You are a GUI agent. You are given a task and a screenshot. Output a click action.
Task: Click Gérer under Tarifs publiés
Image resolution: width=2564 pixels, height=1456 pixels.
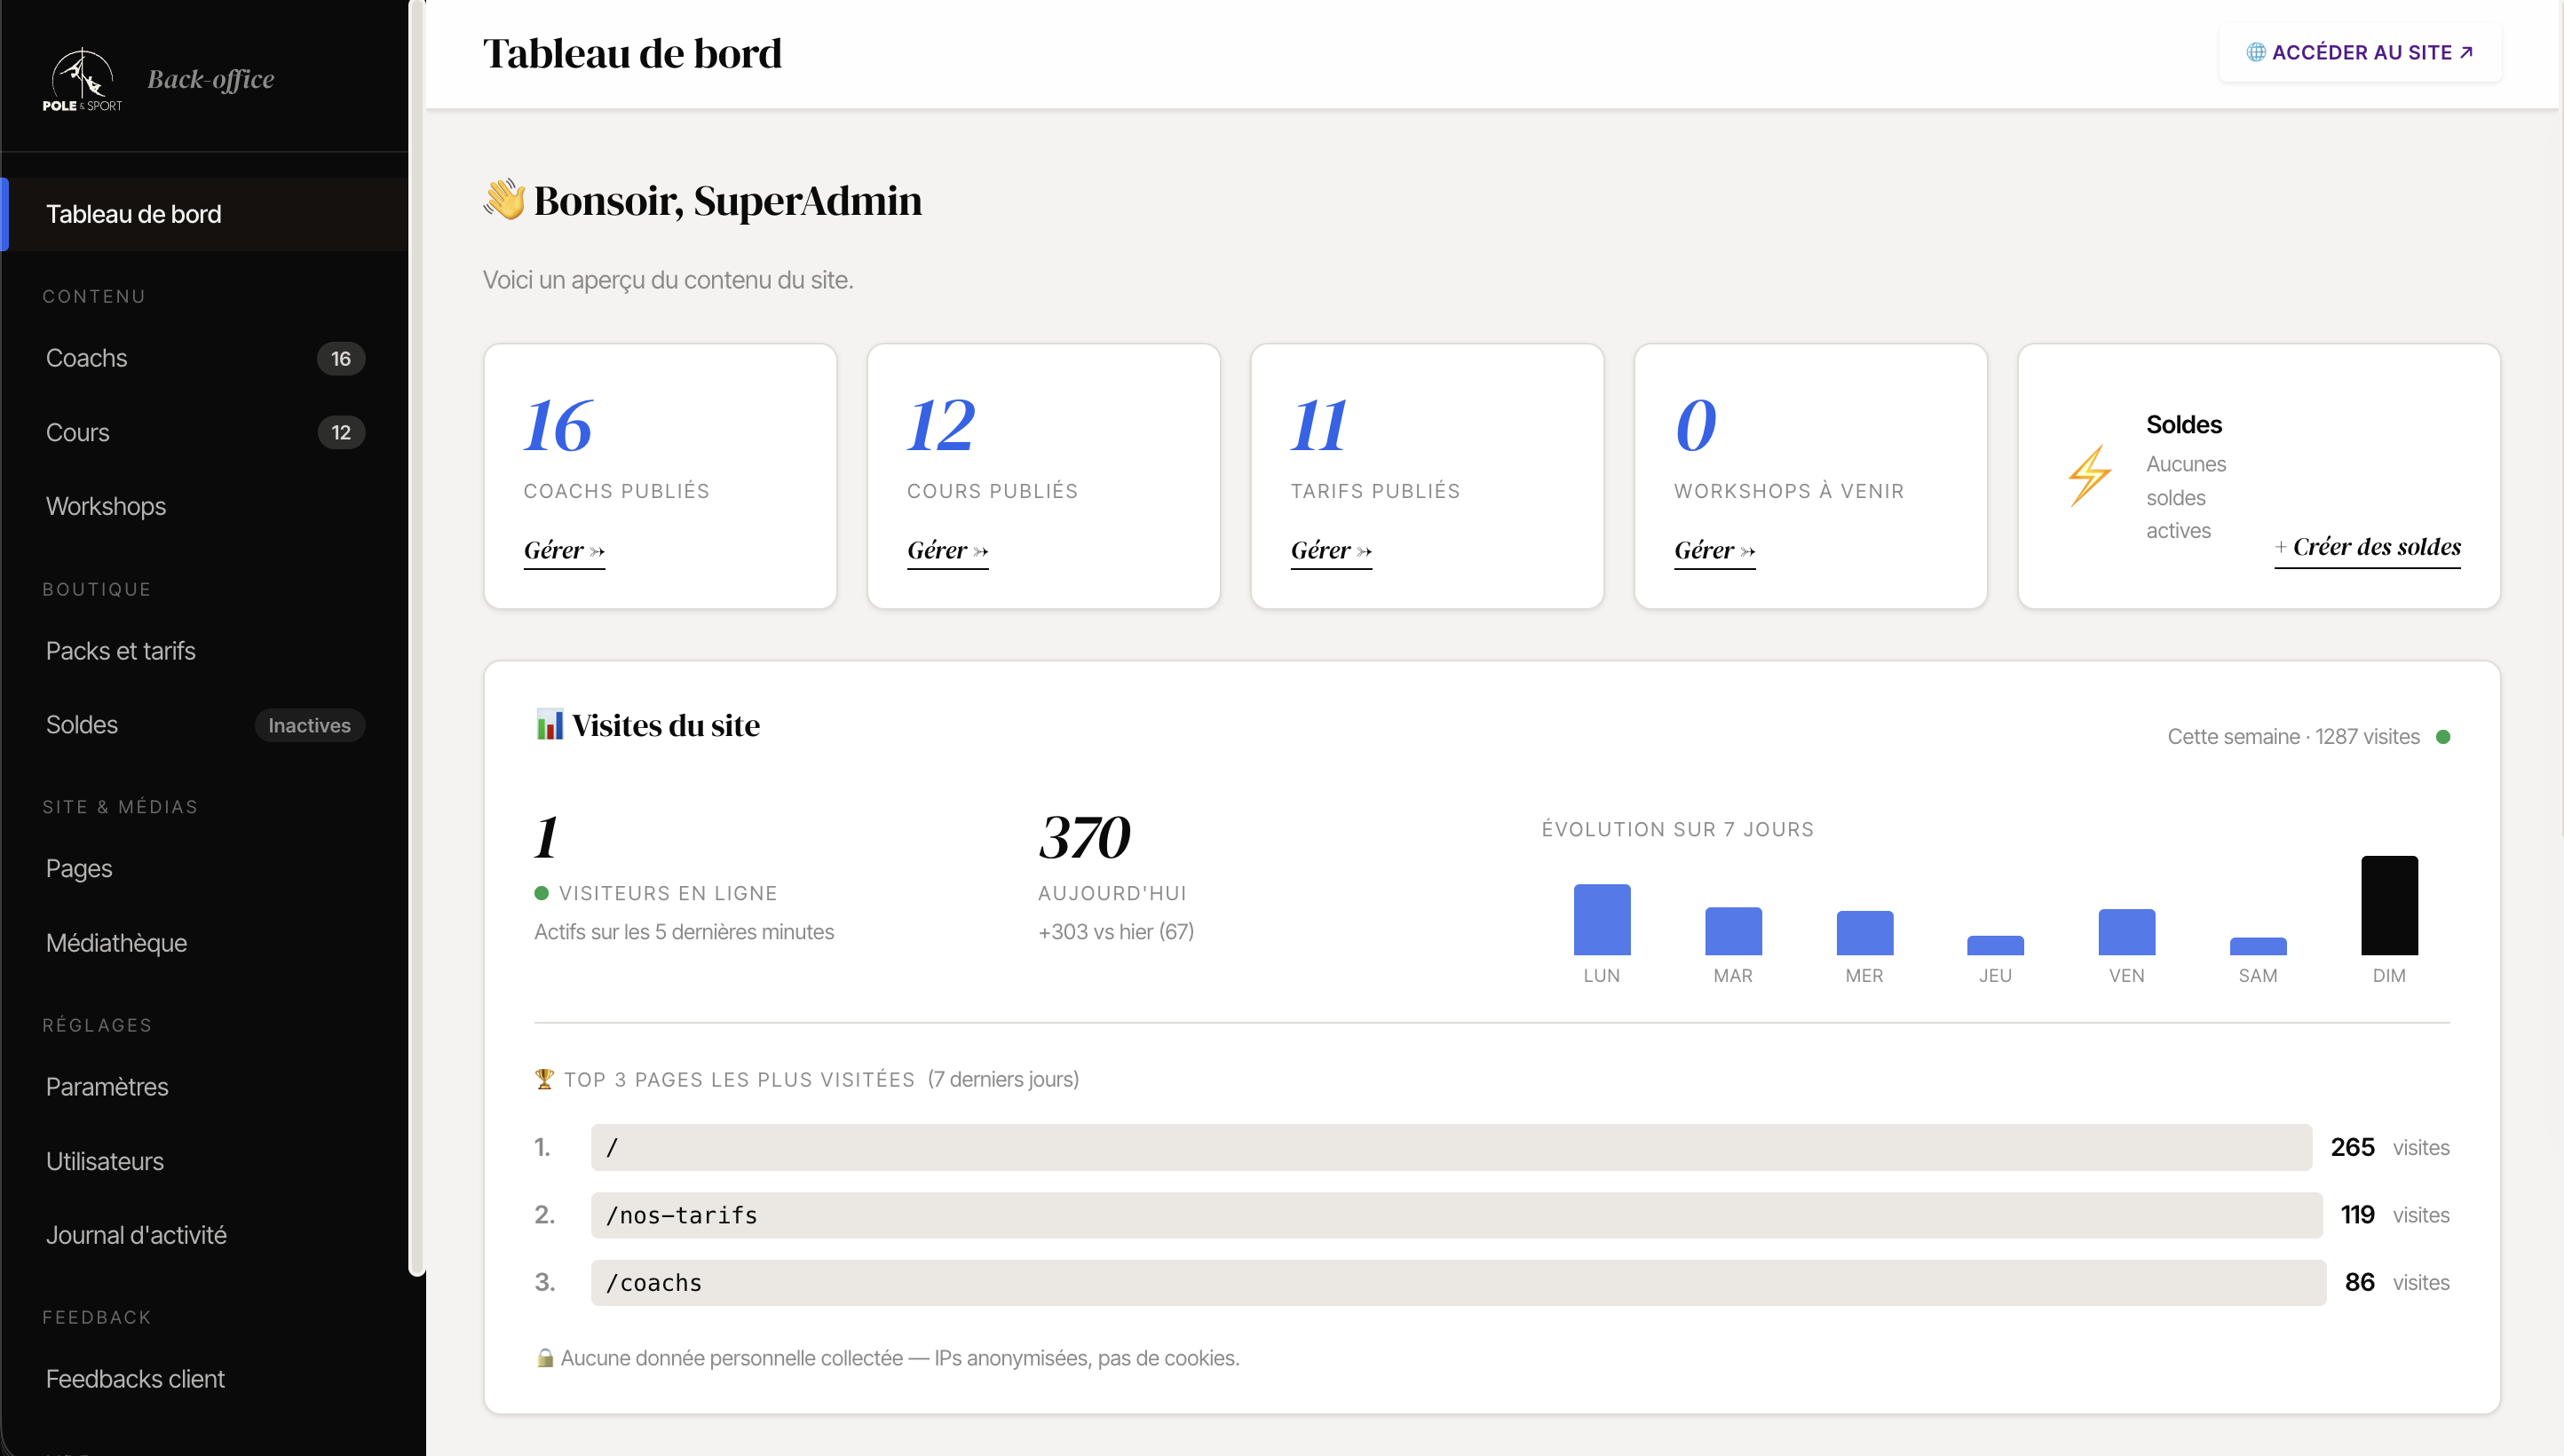(1331, 551)
